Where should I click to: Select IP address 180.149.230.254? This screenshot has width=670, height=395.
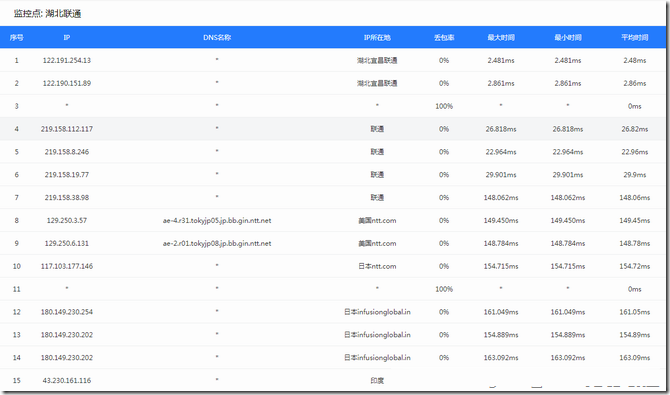click(x=67, y=312)
